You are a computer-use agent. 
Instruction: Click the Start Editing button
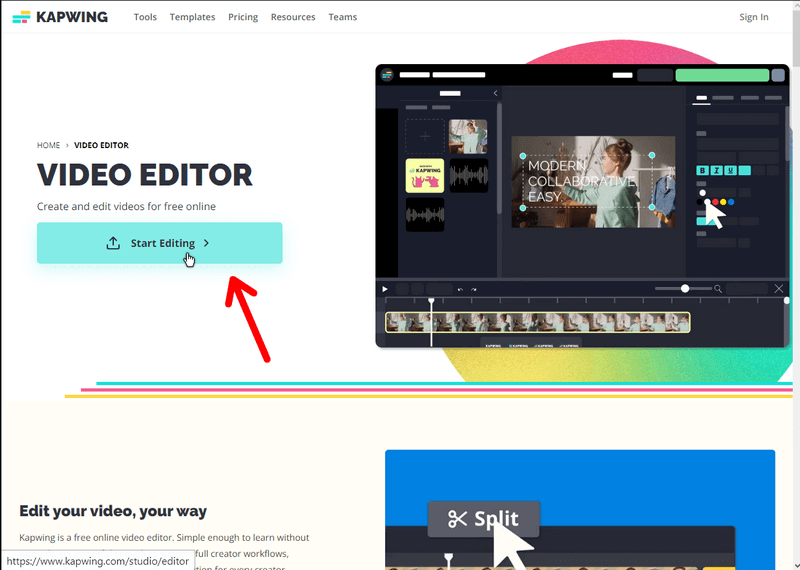(x=160, y=243)
